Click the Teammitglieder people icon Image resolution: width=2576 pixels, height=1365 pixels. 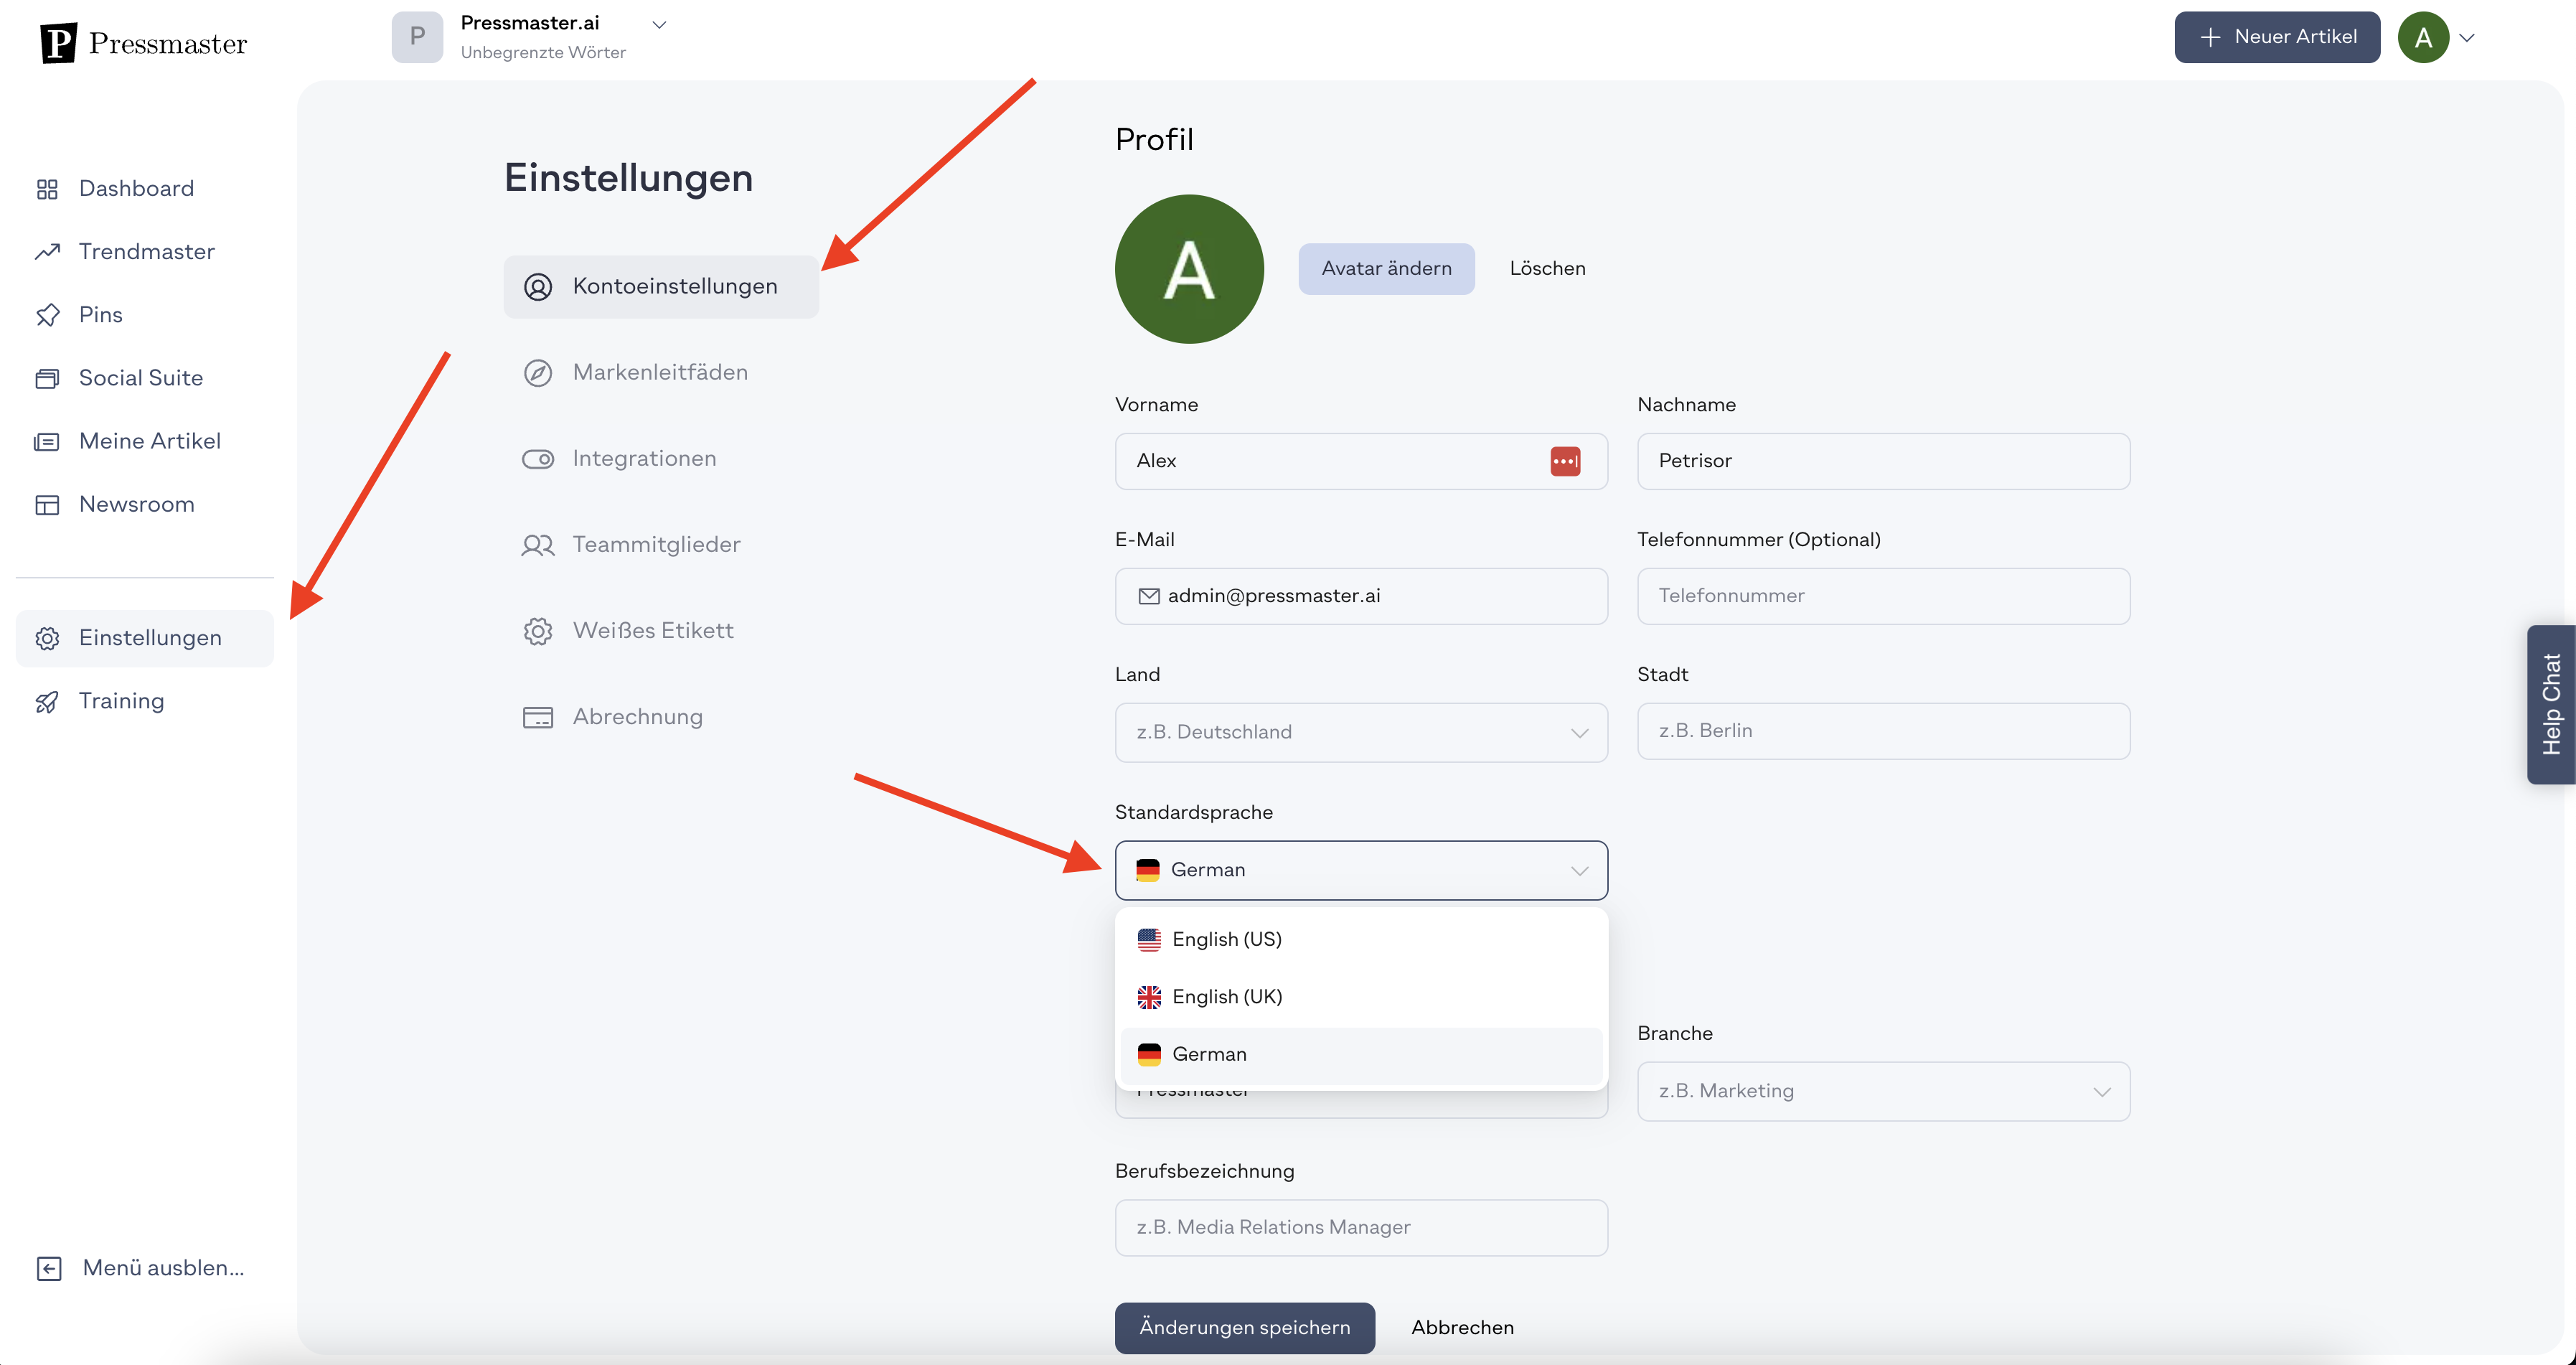pos(538,545)
